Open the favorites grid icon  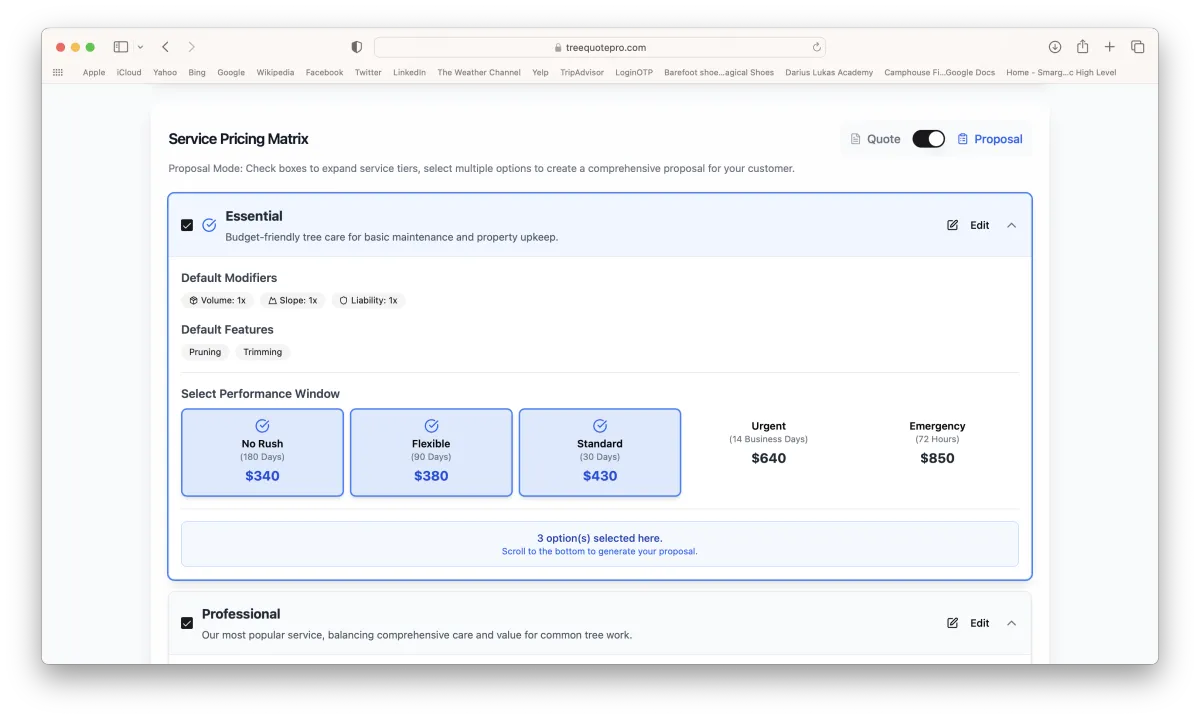click(x=58, y=72)
